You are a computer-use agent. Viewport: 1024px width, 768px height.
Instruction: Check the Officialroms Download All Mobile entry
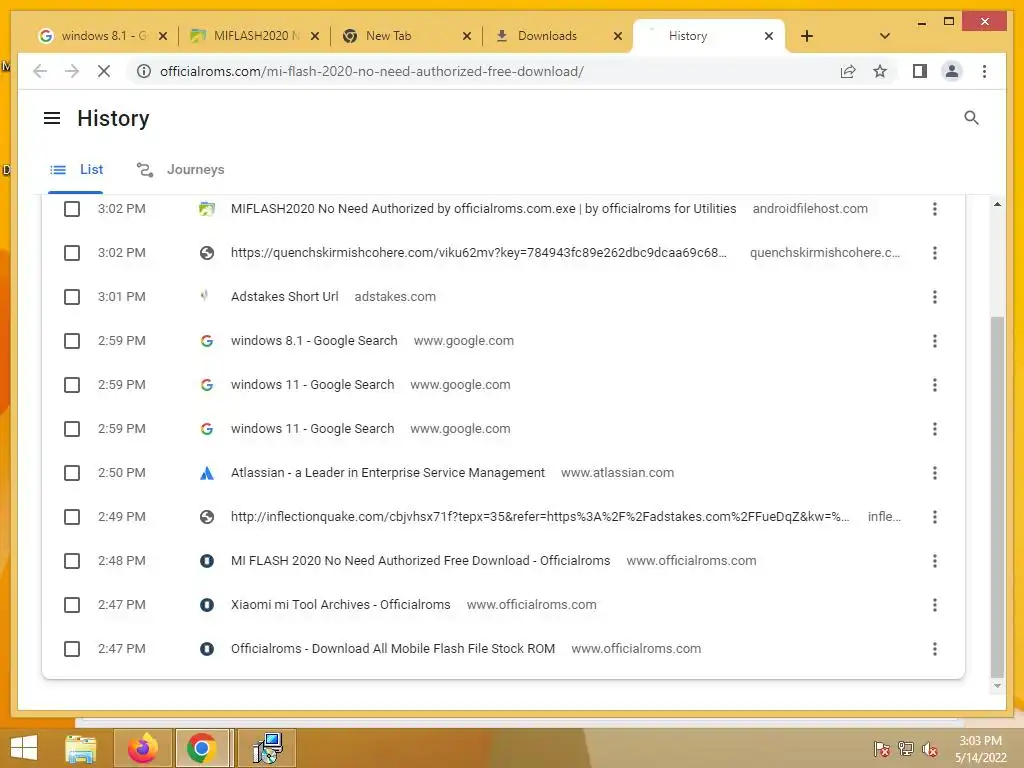72,649
